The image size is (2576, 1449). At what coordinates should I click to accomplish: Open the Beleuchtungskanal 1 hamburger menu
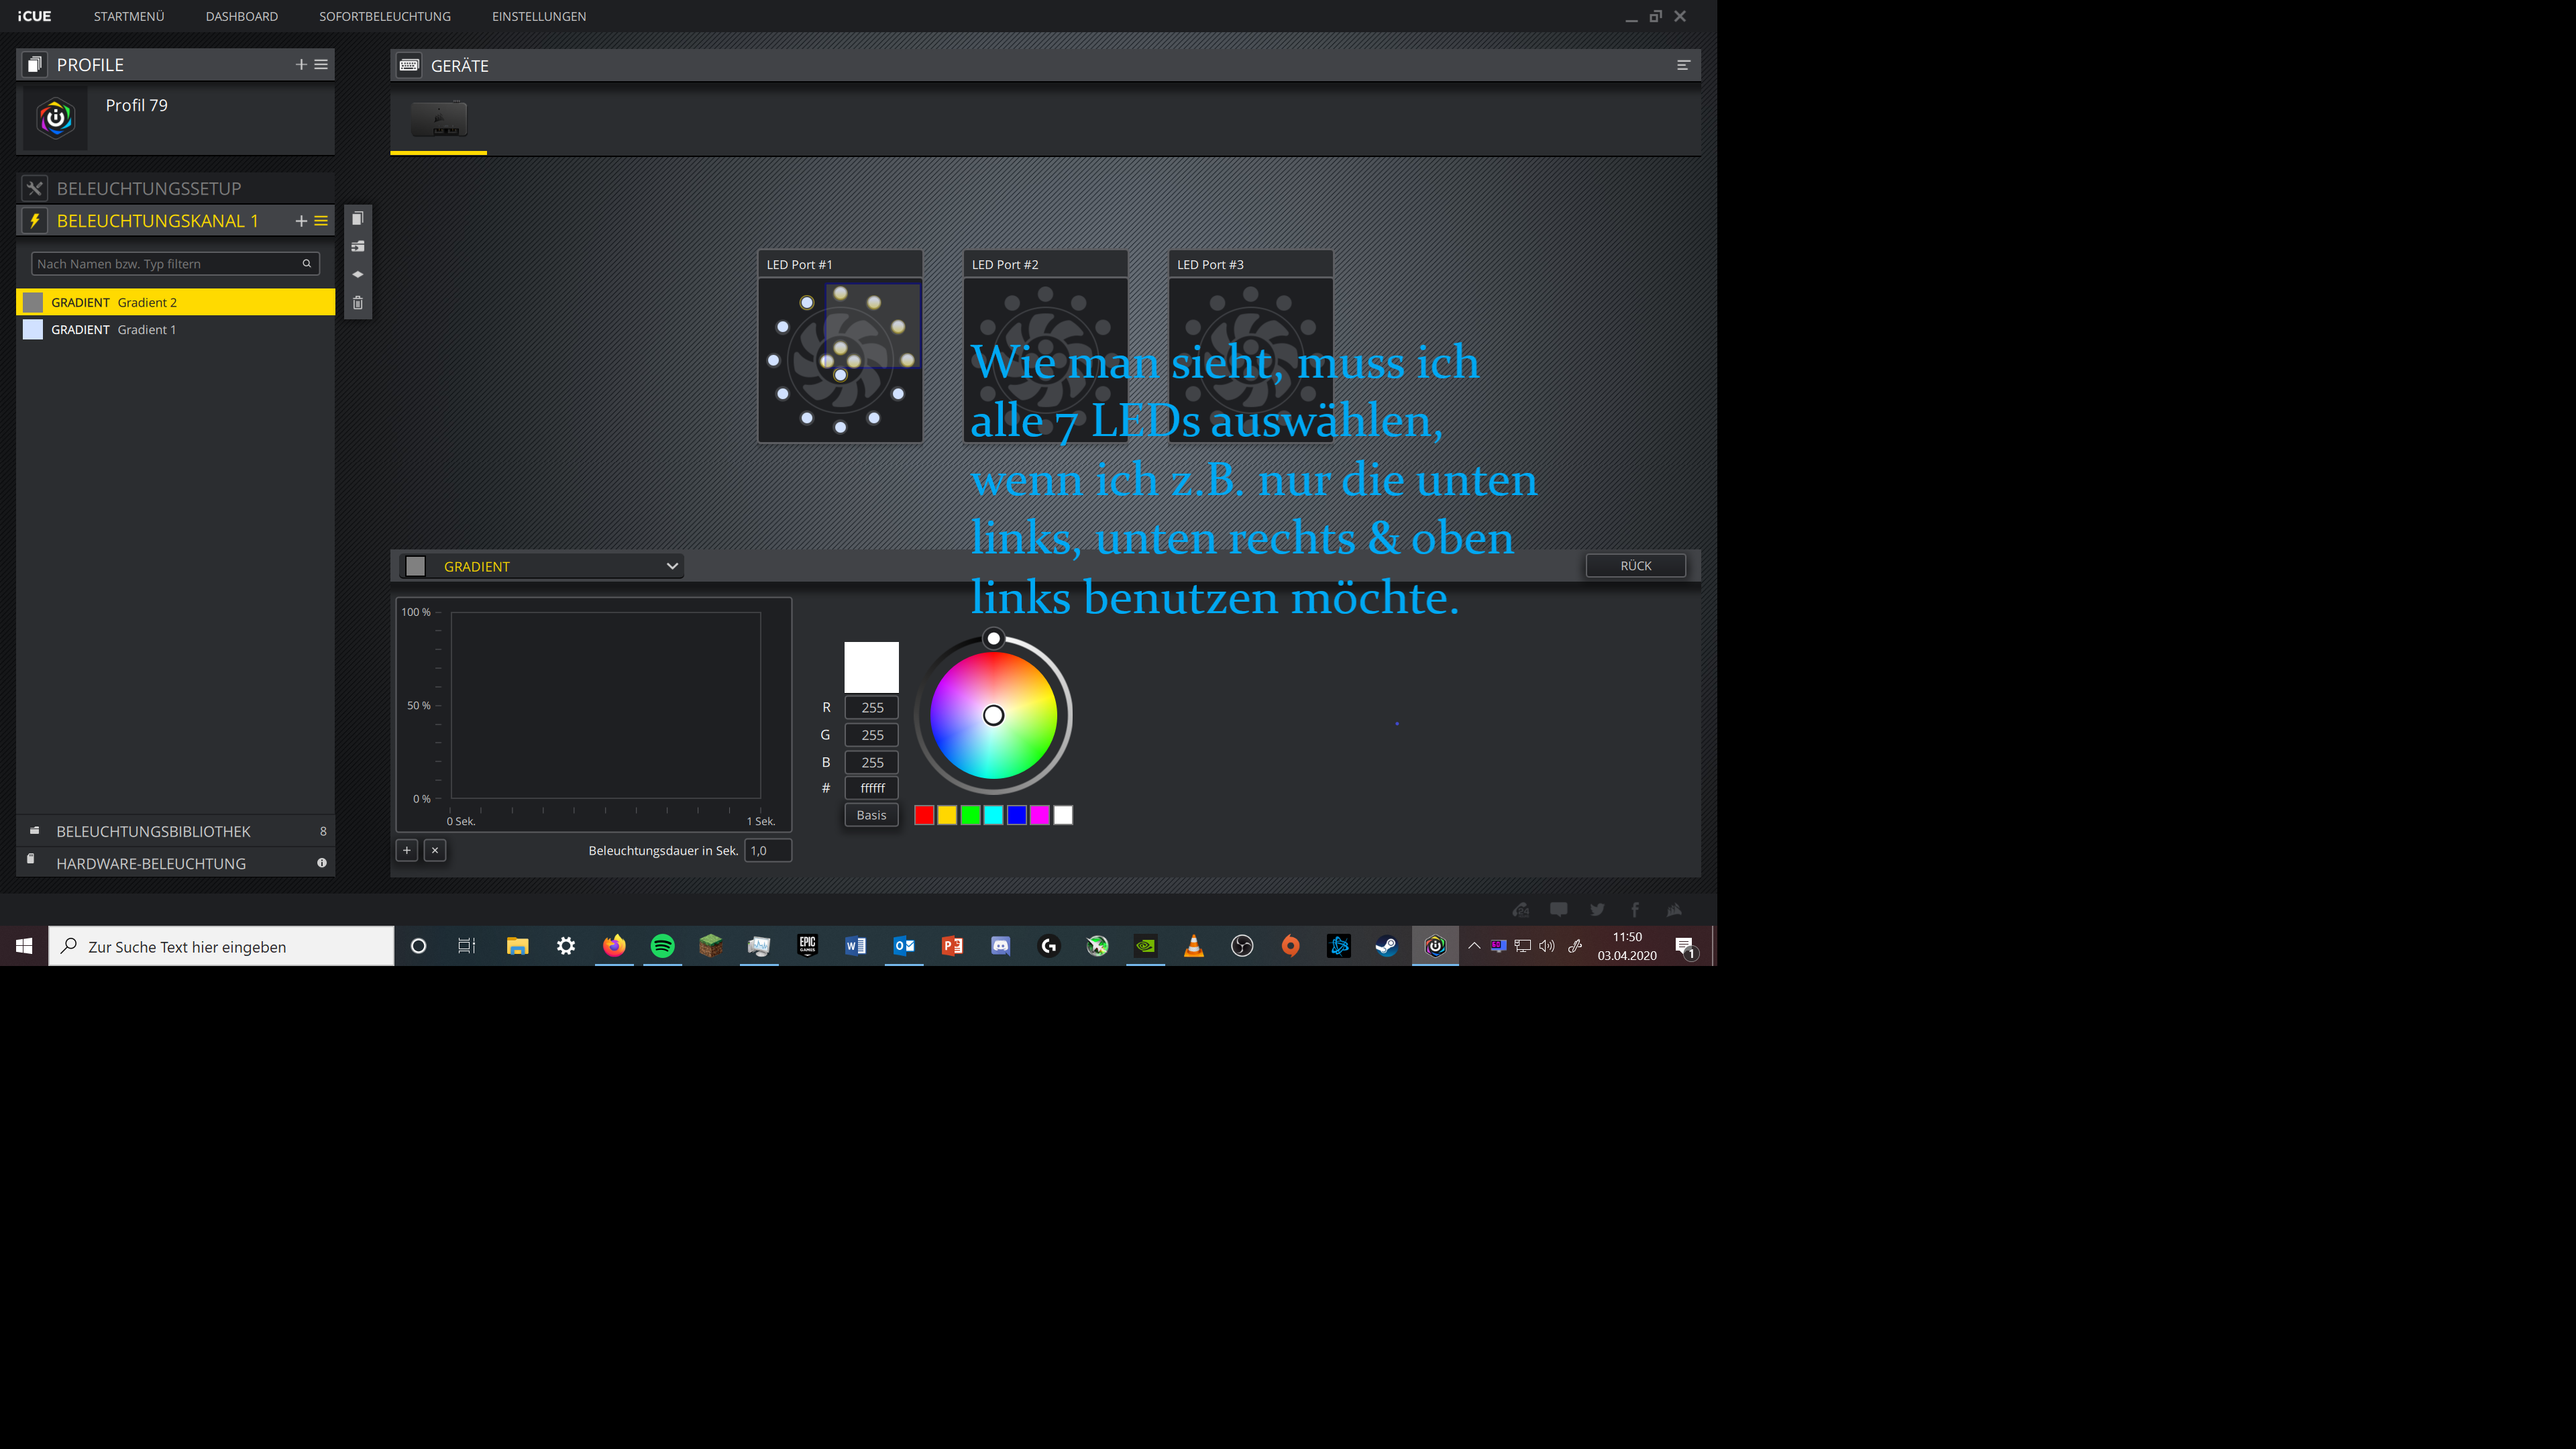(321, 221)
